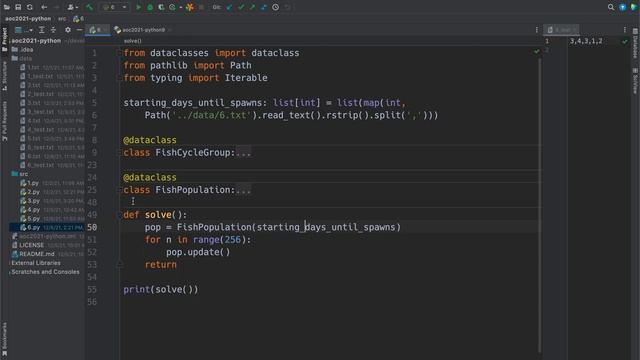Click the editor vertical scrollbar
The height and width of the screenshot is (360, 640).
540,204
